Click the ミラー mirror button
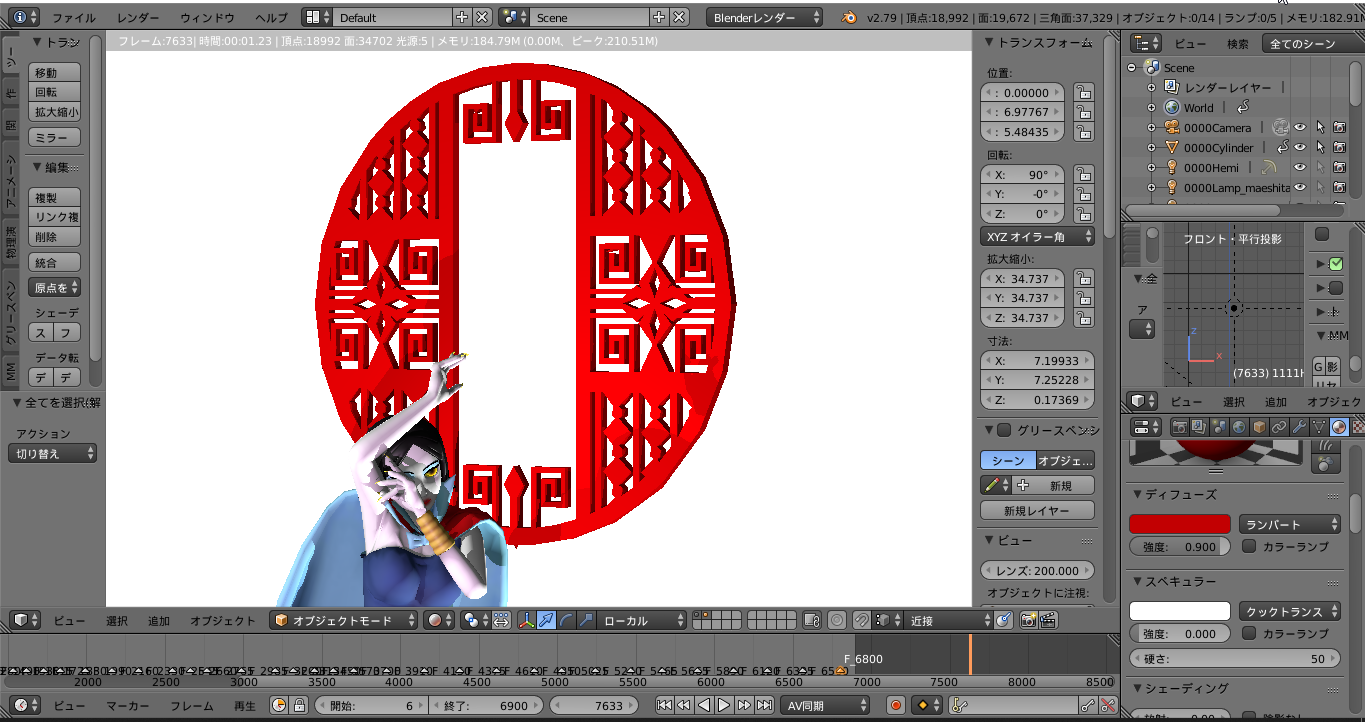Screen dimensions: 1365x722 [x=54, y=138]
